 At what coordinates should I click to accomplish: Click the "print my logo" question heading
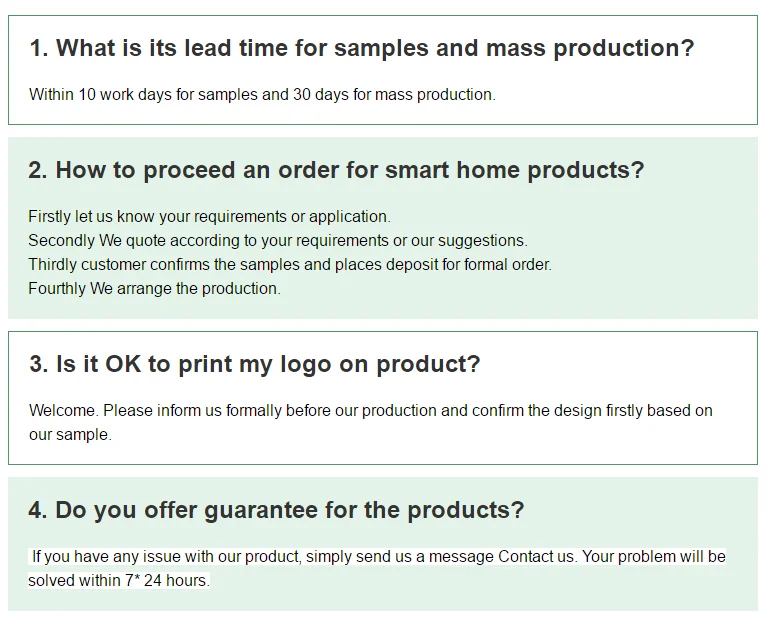pos(254,364)
